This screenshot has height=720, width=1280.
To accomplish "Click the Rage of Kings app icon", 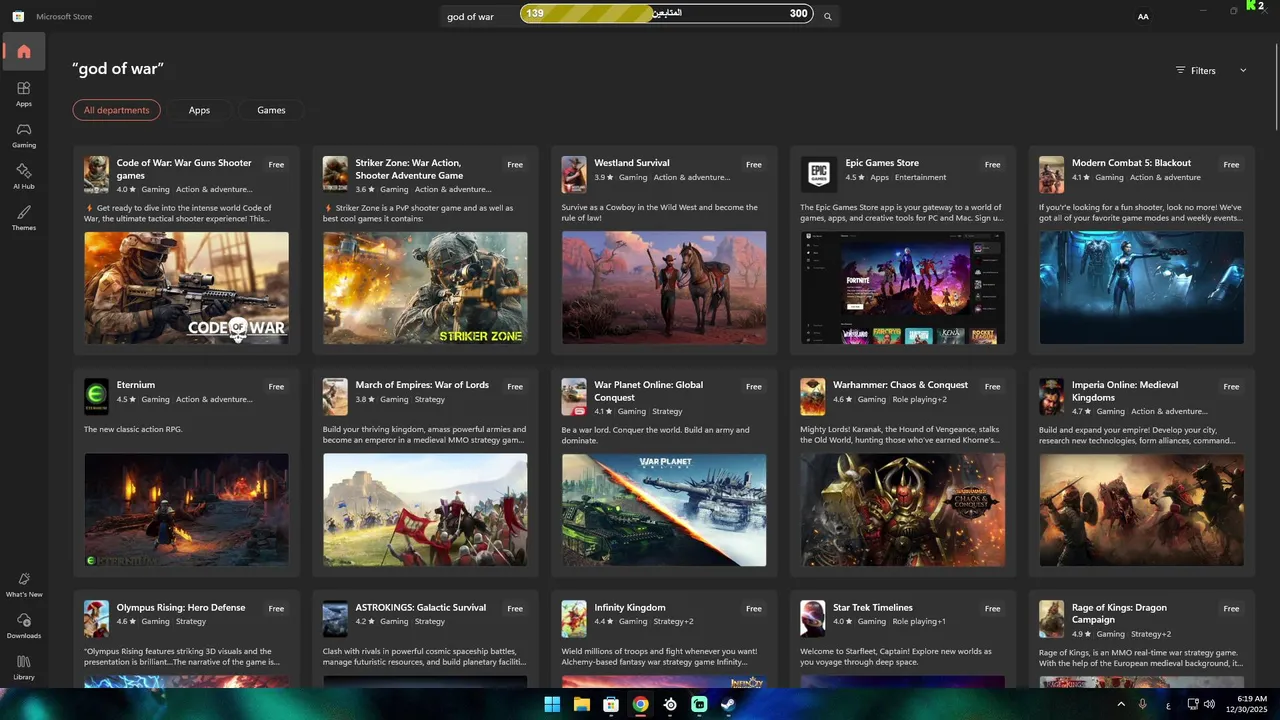I will (1051, 619).
